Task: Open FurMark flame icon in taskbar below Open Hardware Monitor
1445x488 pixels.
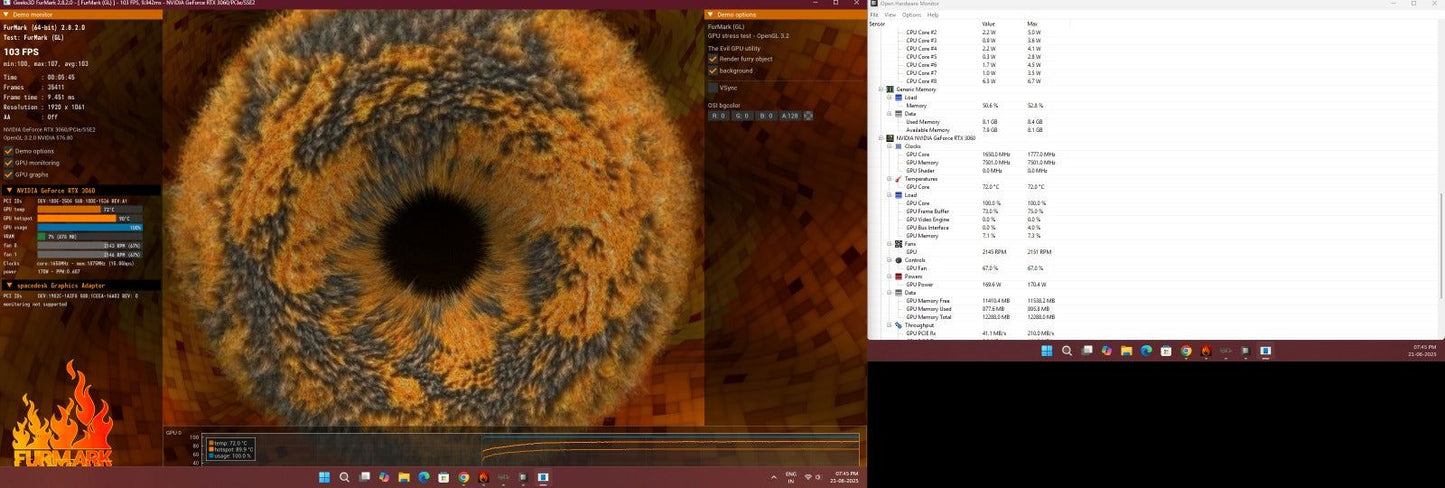Action: click(1206, 351)
